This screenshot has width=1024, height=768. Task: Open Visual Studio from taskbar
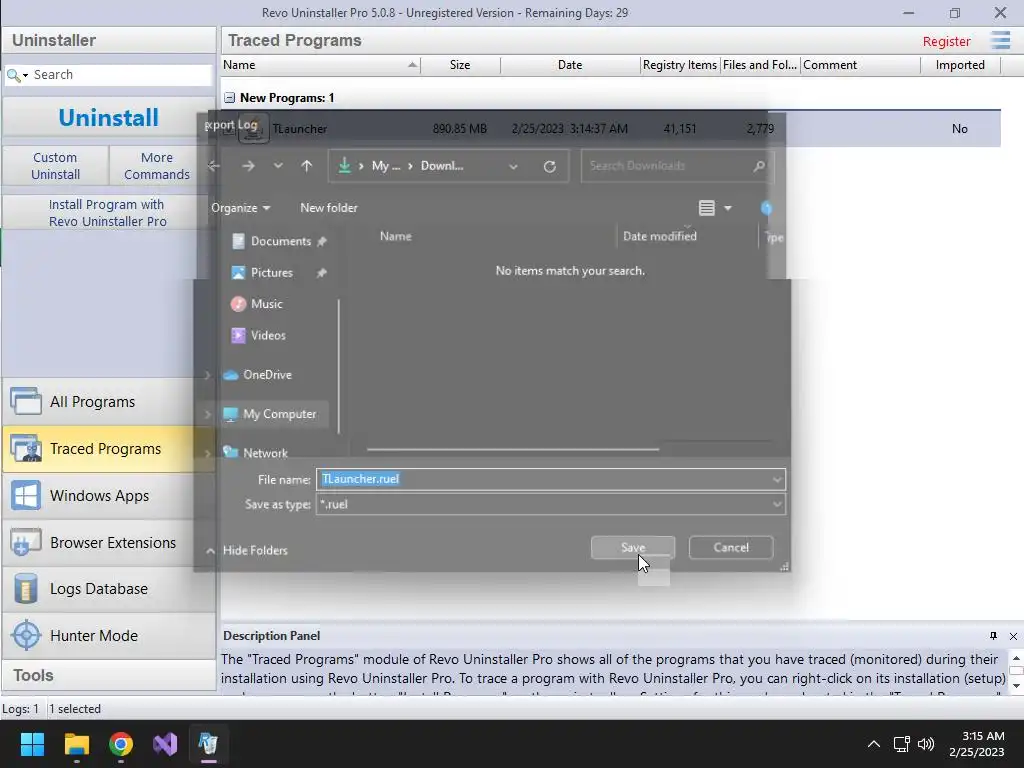pyautogui.click(x=165, y=744)
